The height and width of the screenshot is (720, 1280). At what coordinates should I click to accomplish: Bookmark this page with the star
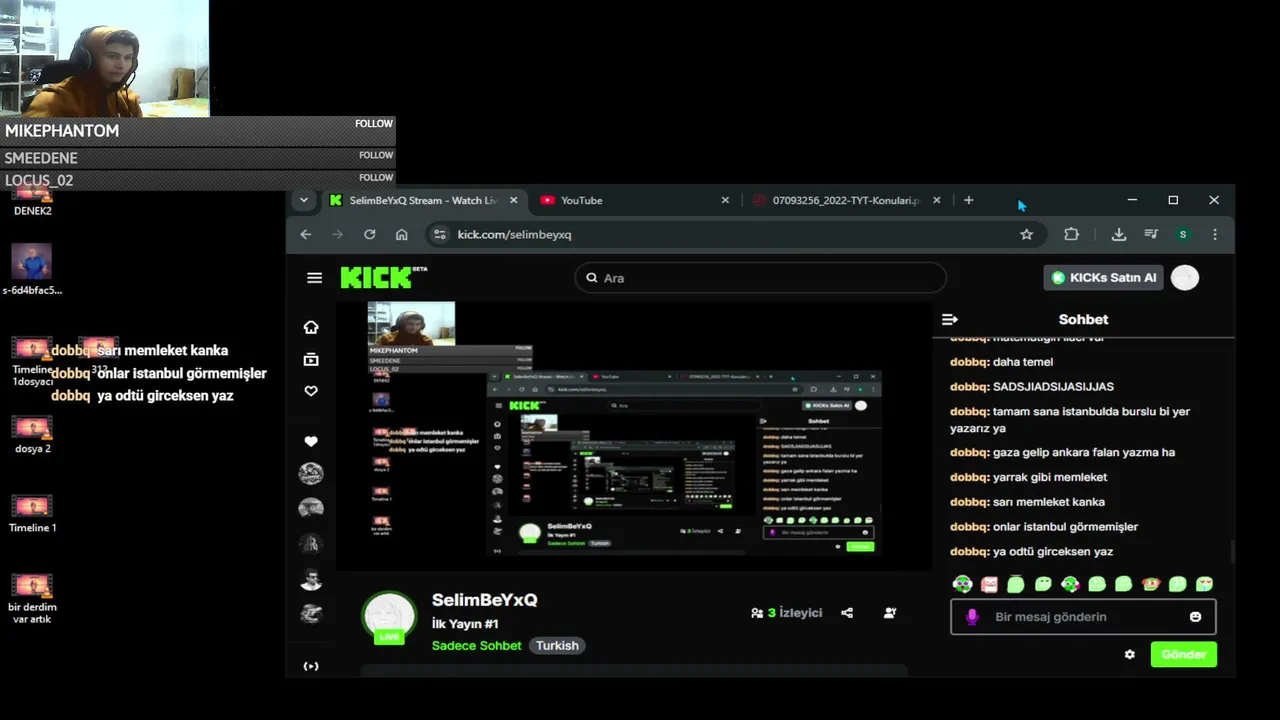click(1026, 234)
